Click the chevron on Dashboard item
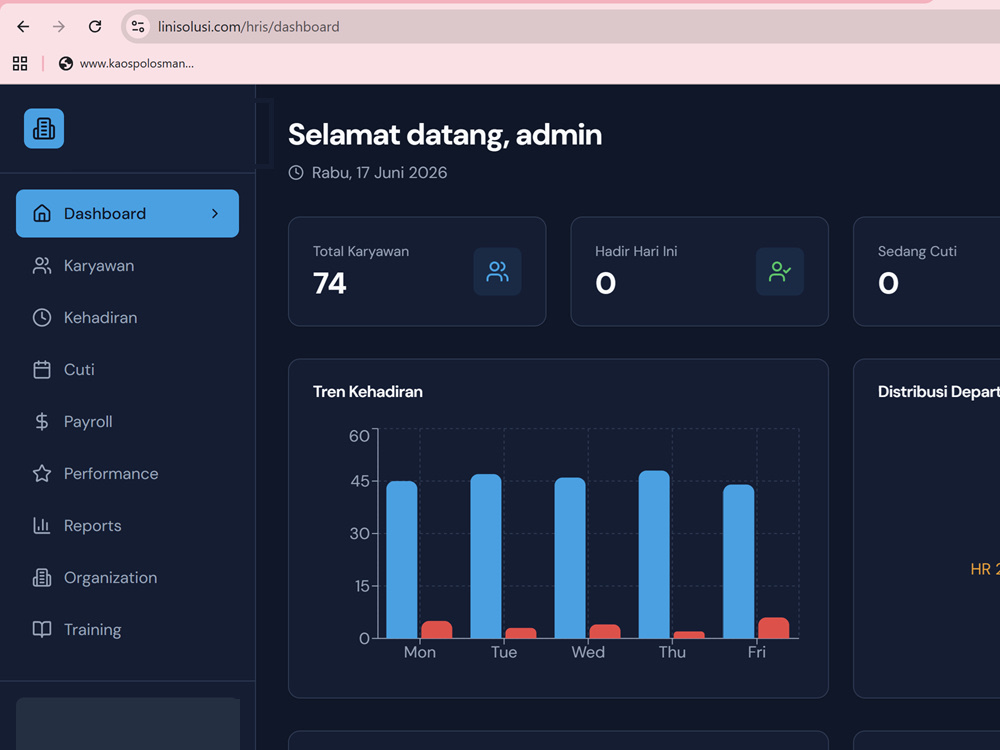Viewport: 1000px width, 750px height. coord(215,213)
